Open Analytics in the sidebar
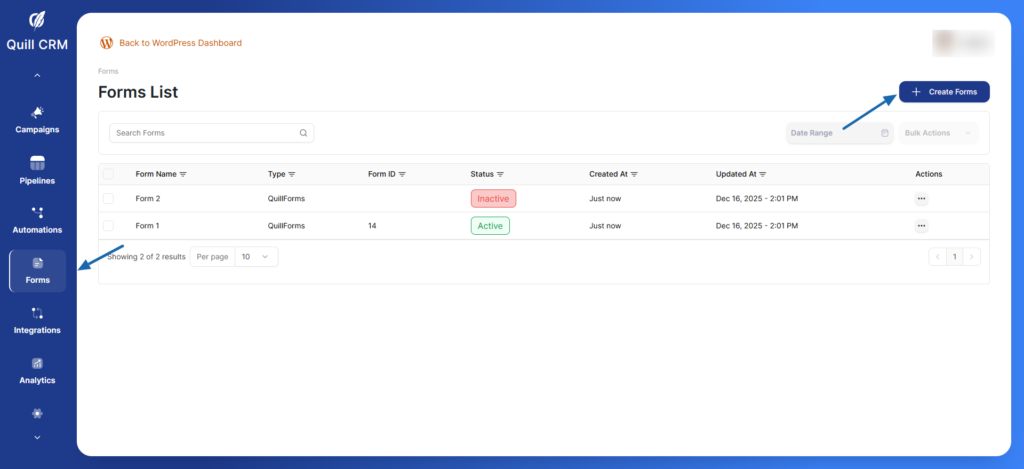 click(37, 370)
